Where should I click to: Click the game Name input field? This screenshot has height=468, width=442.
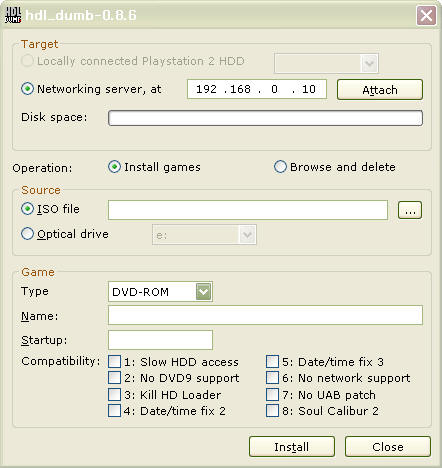point(265,315)
